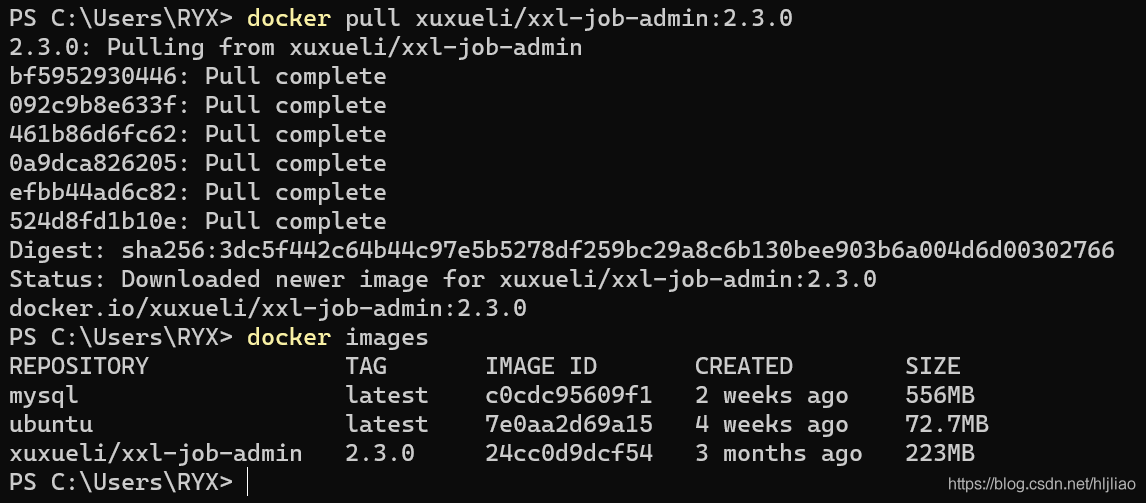Viewport: 1146px width, 503px height.
Task: Click layer ID bf5952930446
Action: point(92,77)
